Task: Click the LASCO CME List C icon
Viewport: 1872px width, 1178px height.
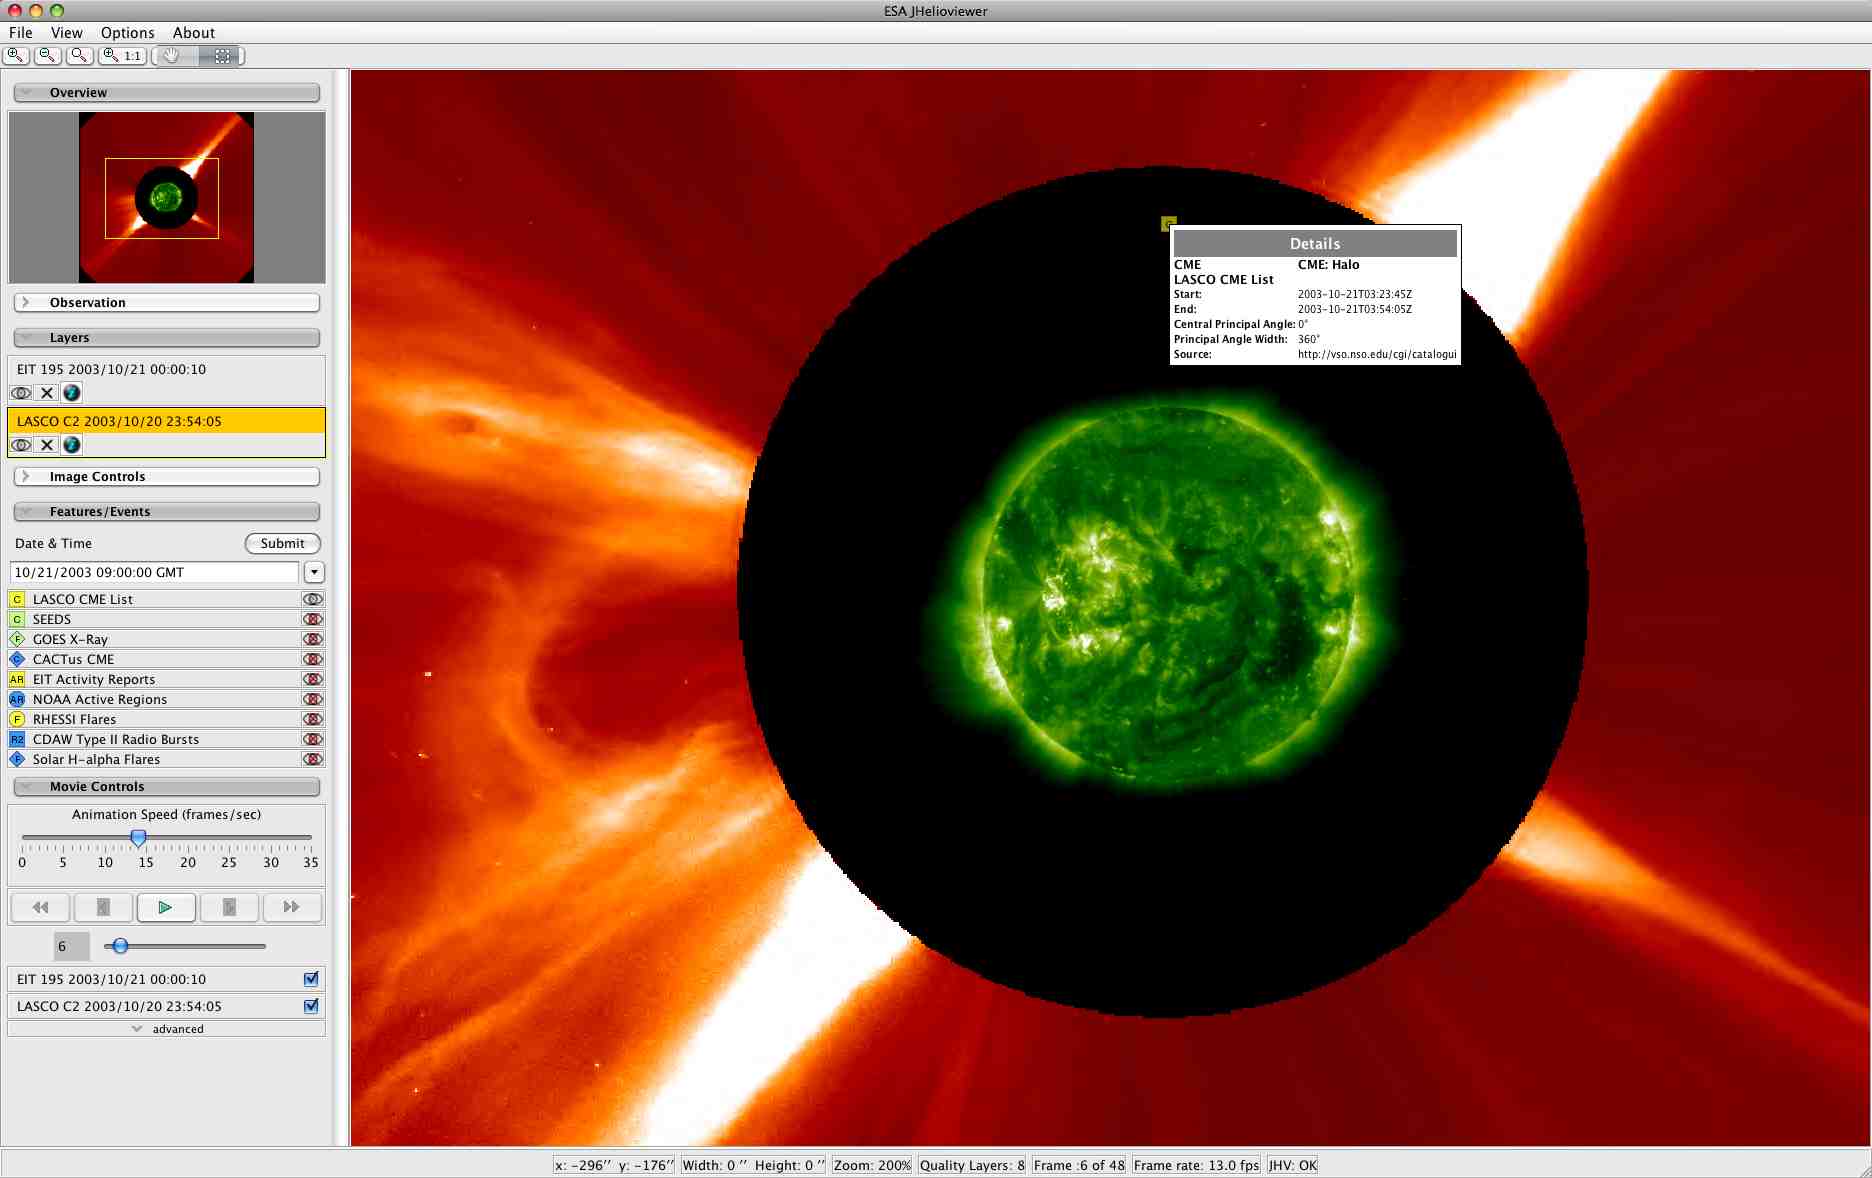Action: [17, 599]
